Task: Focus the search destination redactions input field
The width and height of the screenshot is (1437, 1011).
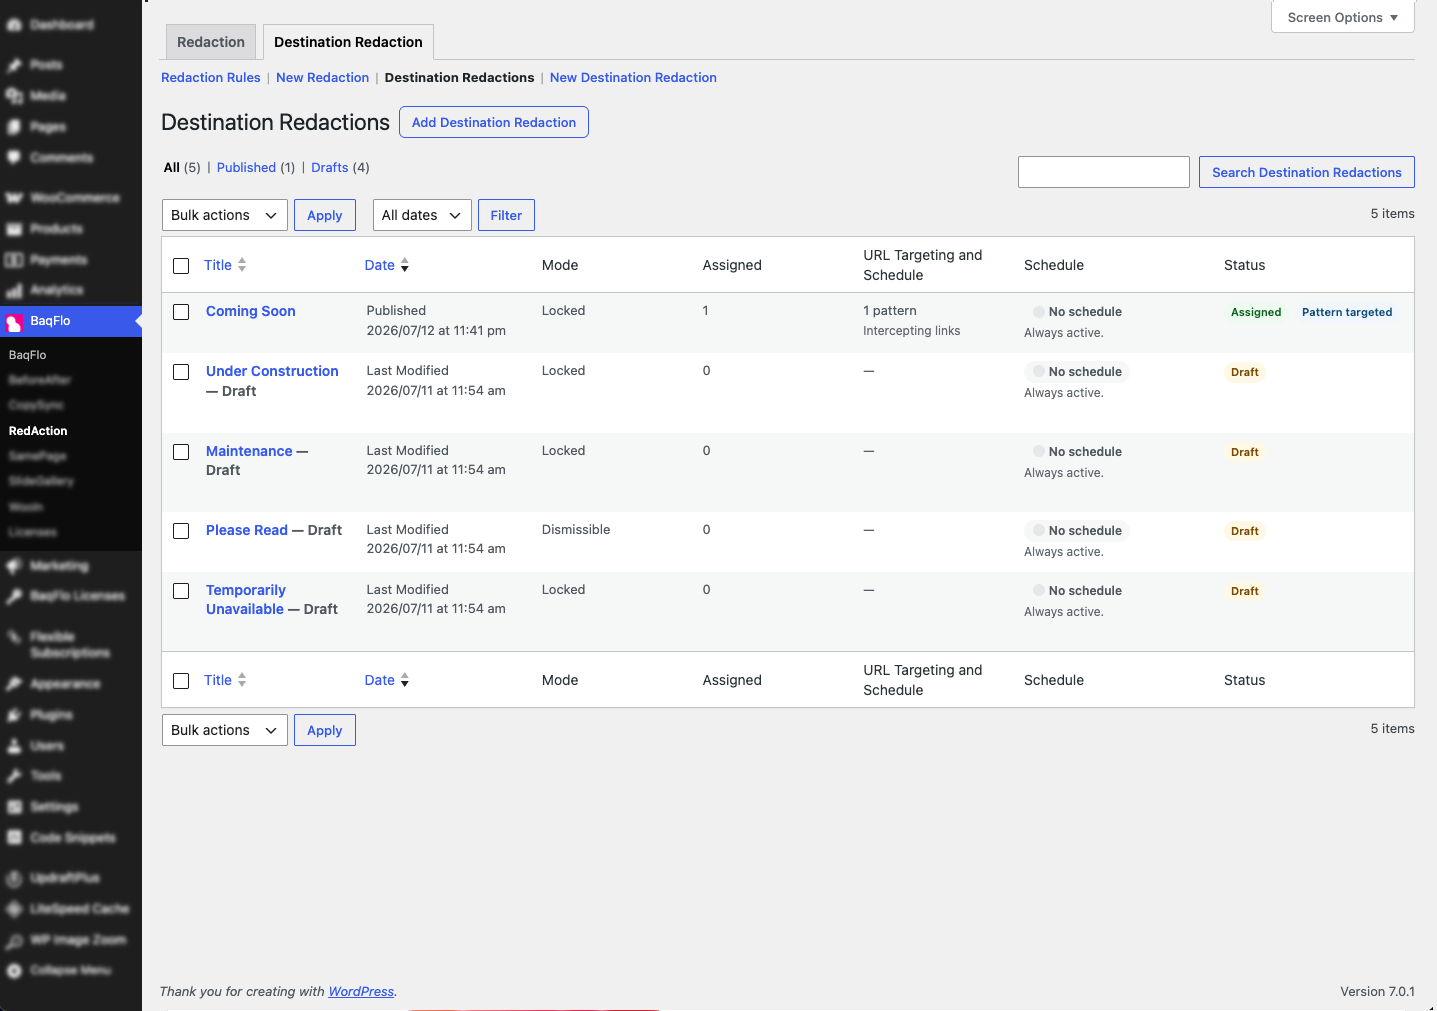Action: pyautogui.click(x=1104, y=172)
